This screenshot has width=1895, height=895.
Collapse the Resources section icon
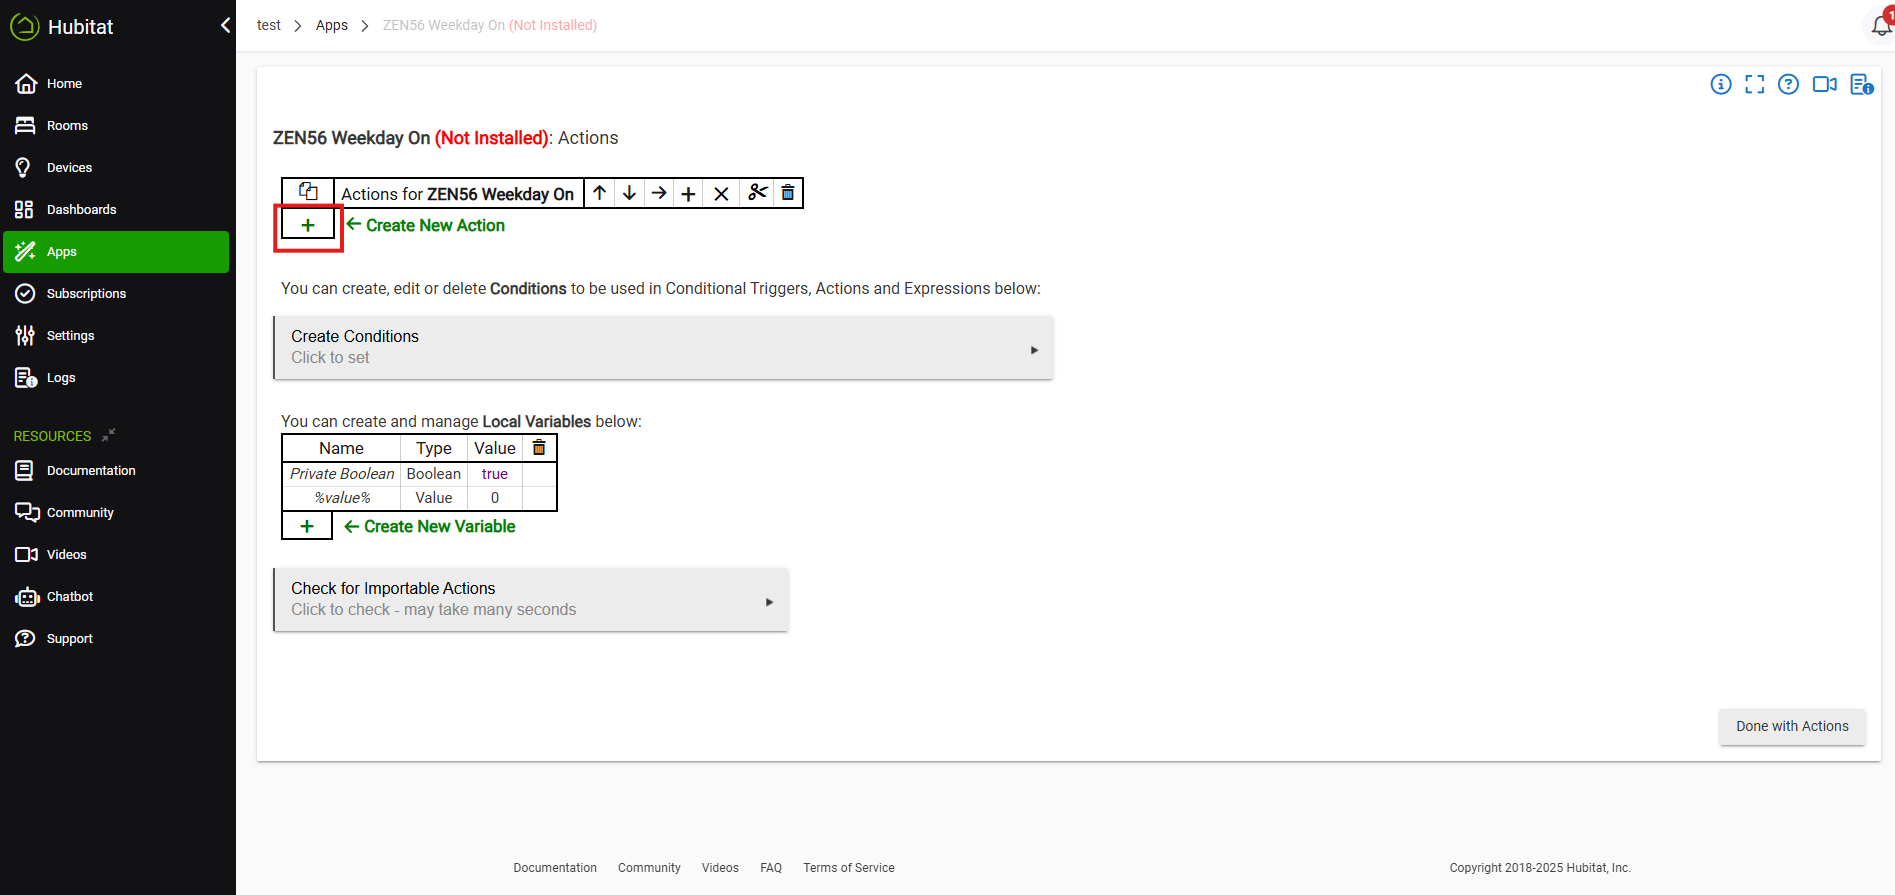click(109, 435)
